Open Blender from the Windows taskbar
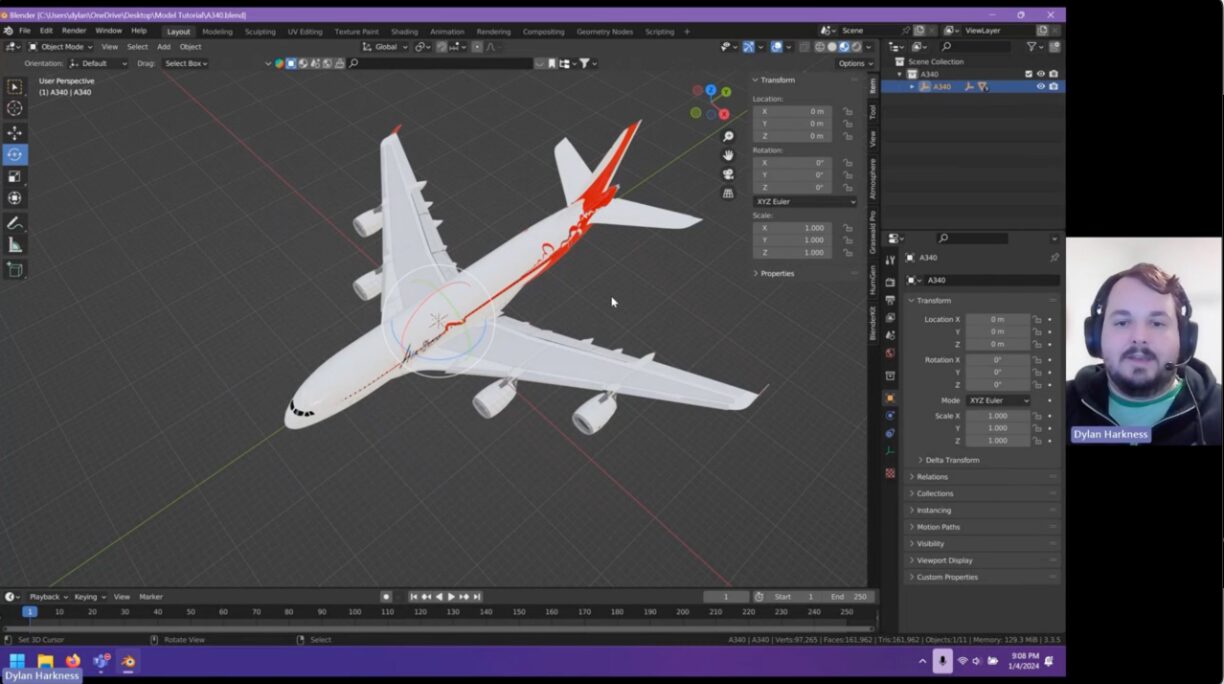Image resolution: width=1224 pixels, height=684 pixels. coord(128,661)
